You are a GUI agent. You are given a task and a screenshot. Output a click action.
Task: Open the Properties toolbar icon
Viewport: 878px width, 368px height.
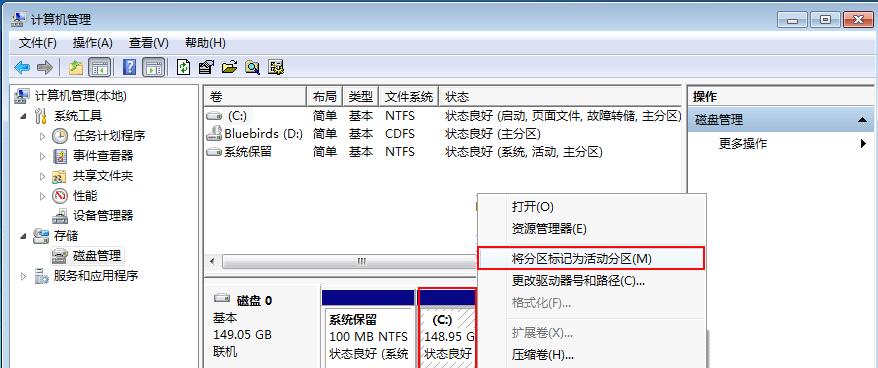point(206,68)
